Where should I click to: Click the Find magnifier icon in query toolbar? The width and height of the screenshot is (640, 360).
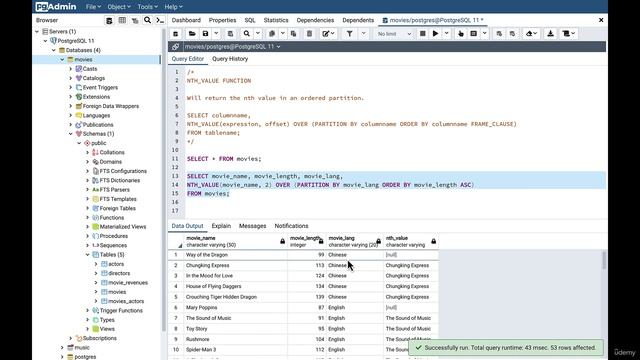click(247, 34)
